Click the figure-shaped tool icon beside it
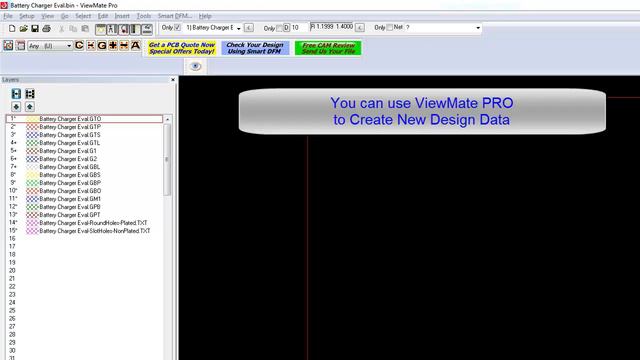The height and width of the screenshot is (360, 640). click(x=112, y=29)
